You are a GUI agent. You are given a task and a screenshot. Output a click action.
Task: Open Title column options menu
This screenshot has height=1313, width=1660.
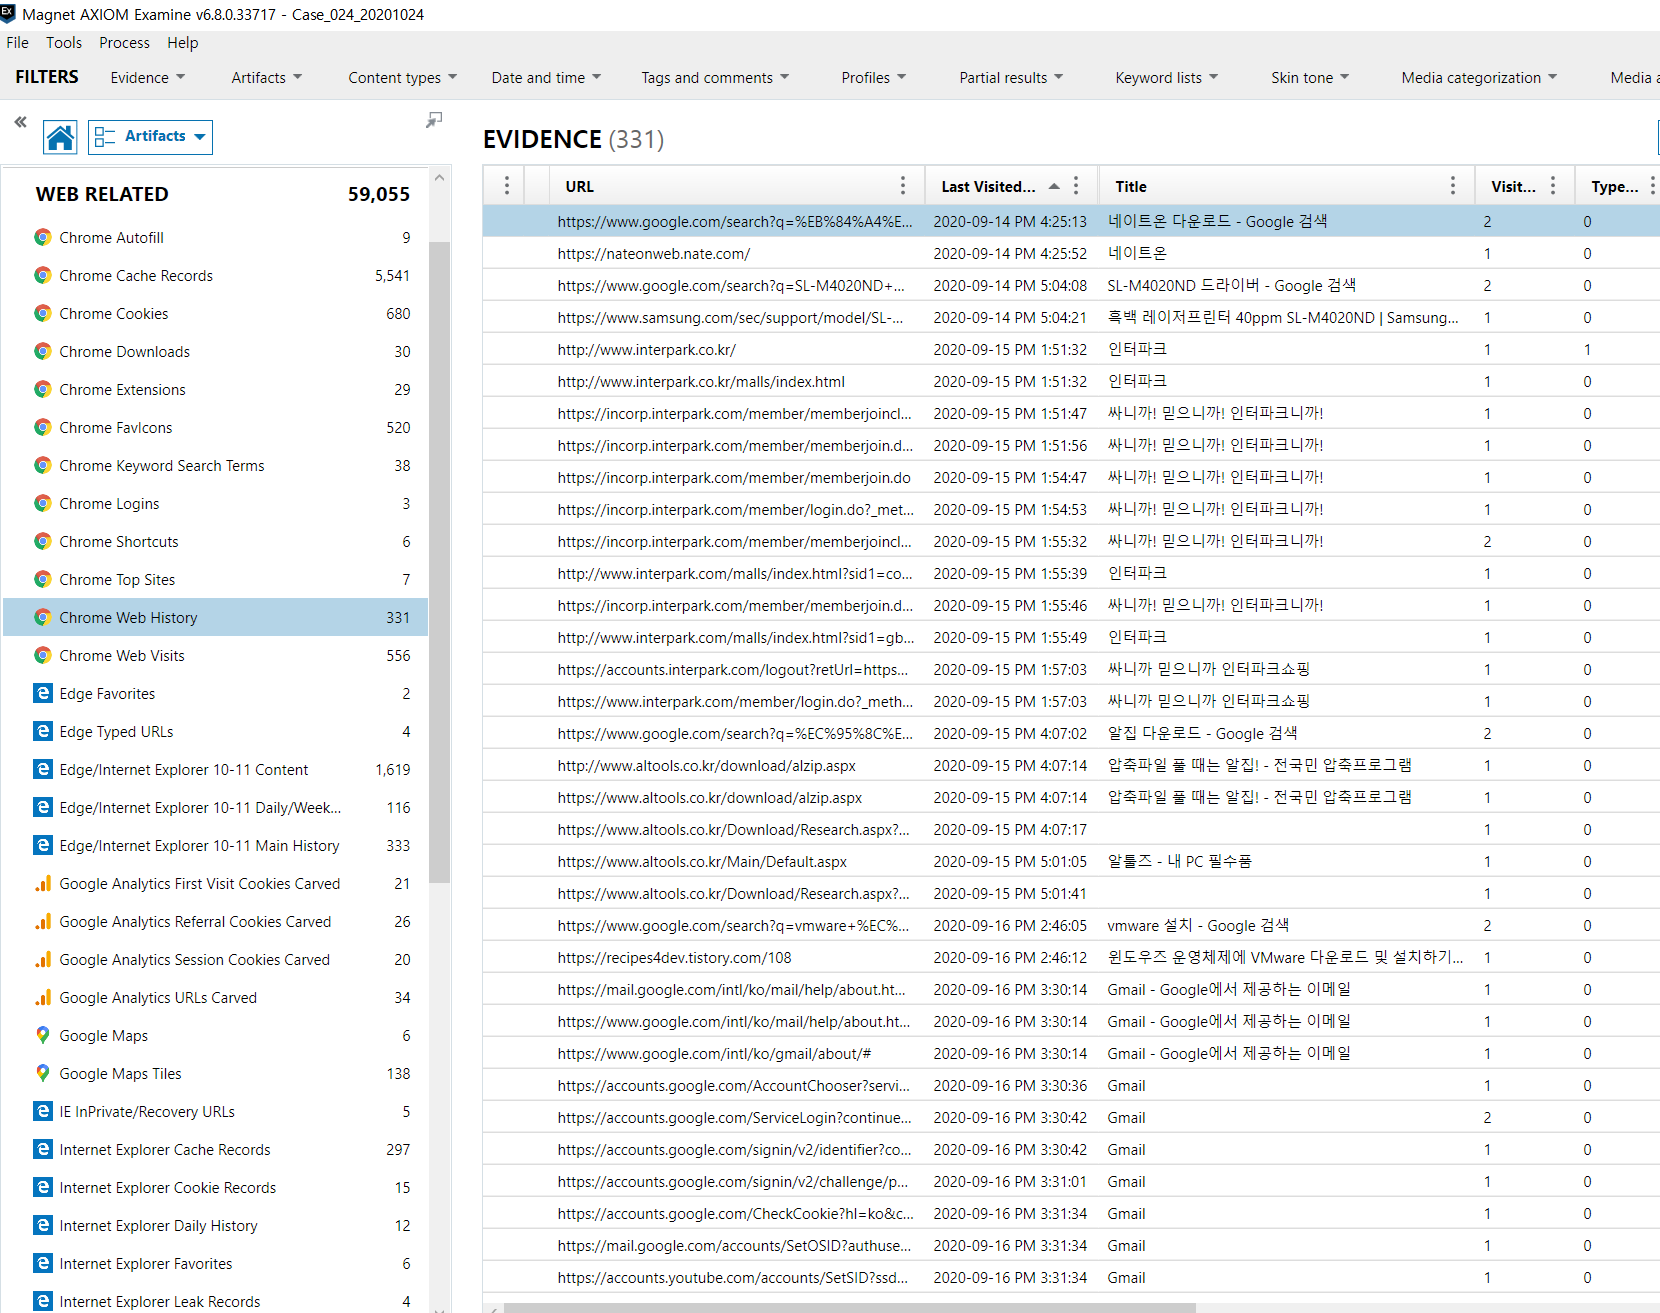(x=1453, y=186)
